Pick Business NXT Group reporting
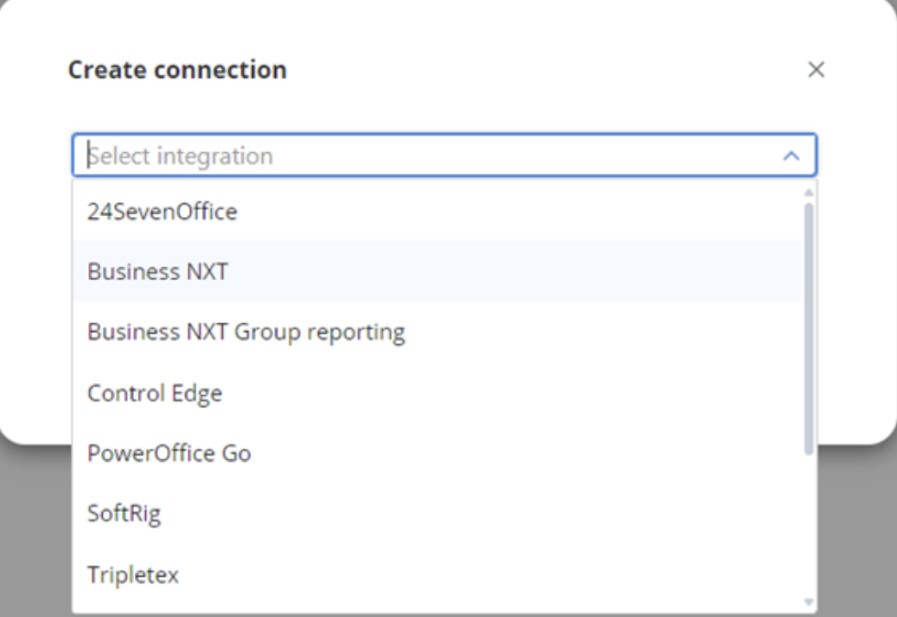This screenshot has height=617, width=897. click(246, 332)
